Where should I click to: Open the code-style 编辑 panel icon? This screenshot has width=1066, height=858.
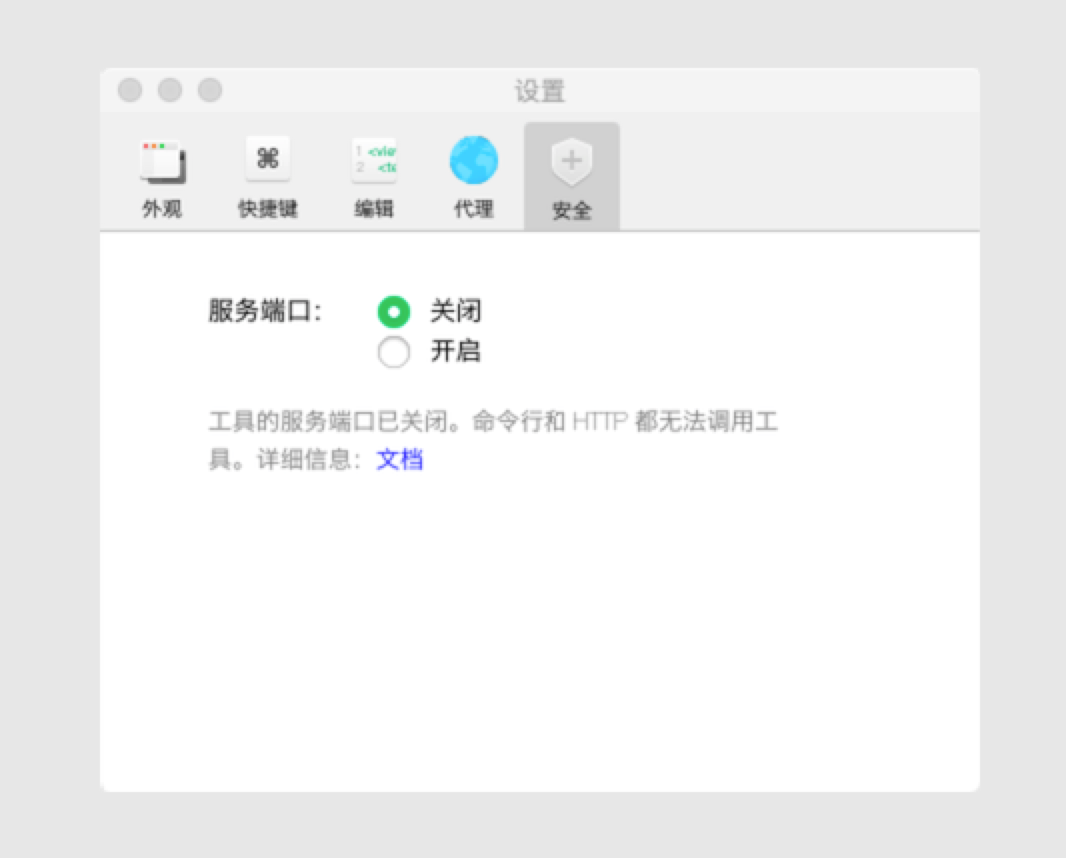tap(372, 159)
